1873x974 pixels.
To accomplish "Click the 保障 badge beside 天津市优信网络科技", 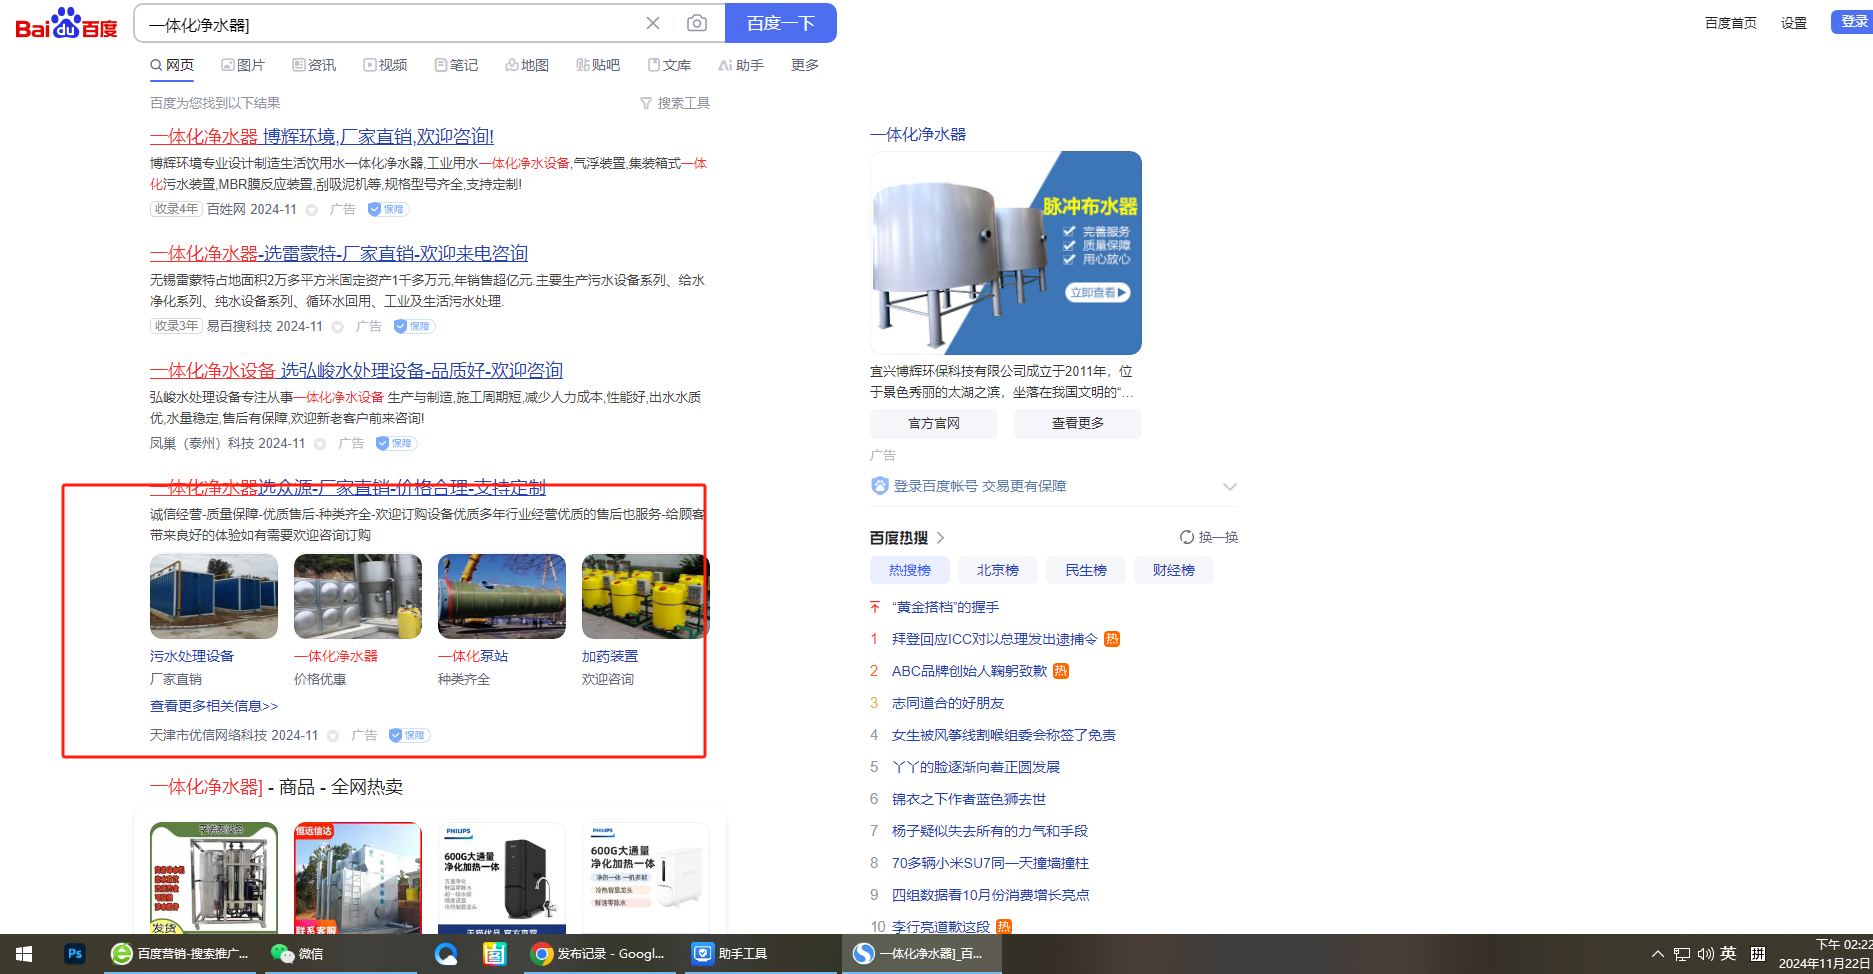I will point(409,735).
